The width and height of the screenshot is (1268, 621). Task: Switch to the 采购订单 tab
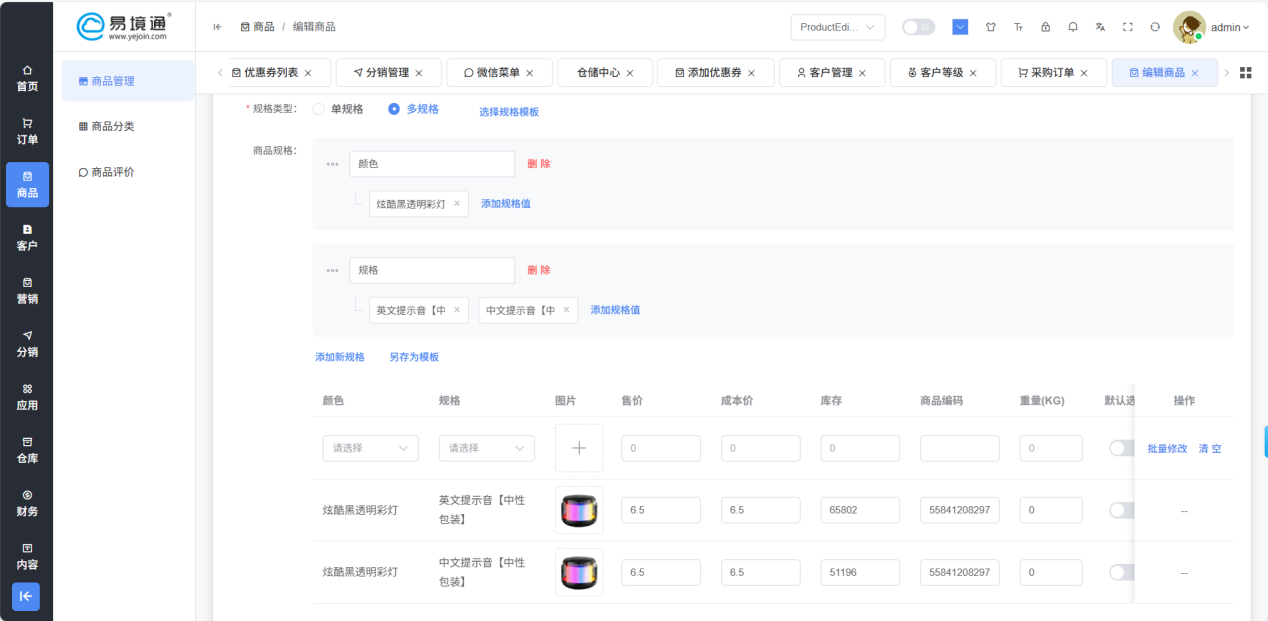click(x=1053, y=73)
